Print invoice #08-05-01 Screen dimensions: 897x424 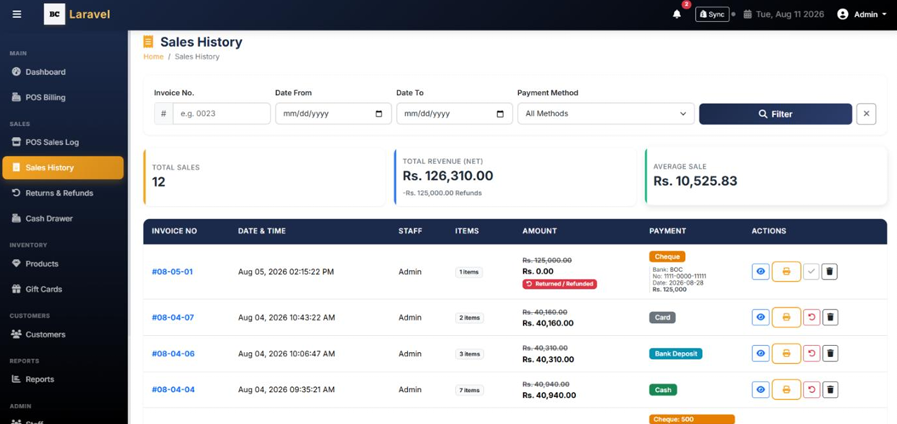coord(786,271)
